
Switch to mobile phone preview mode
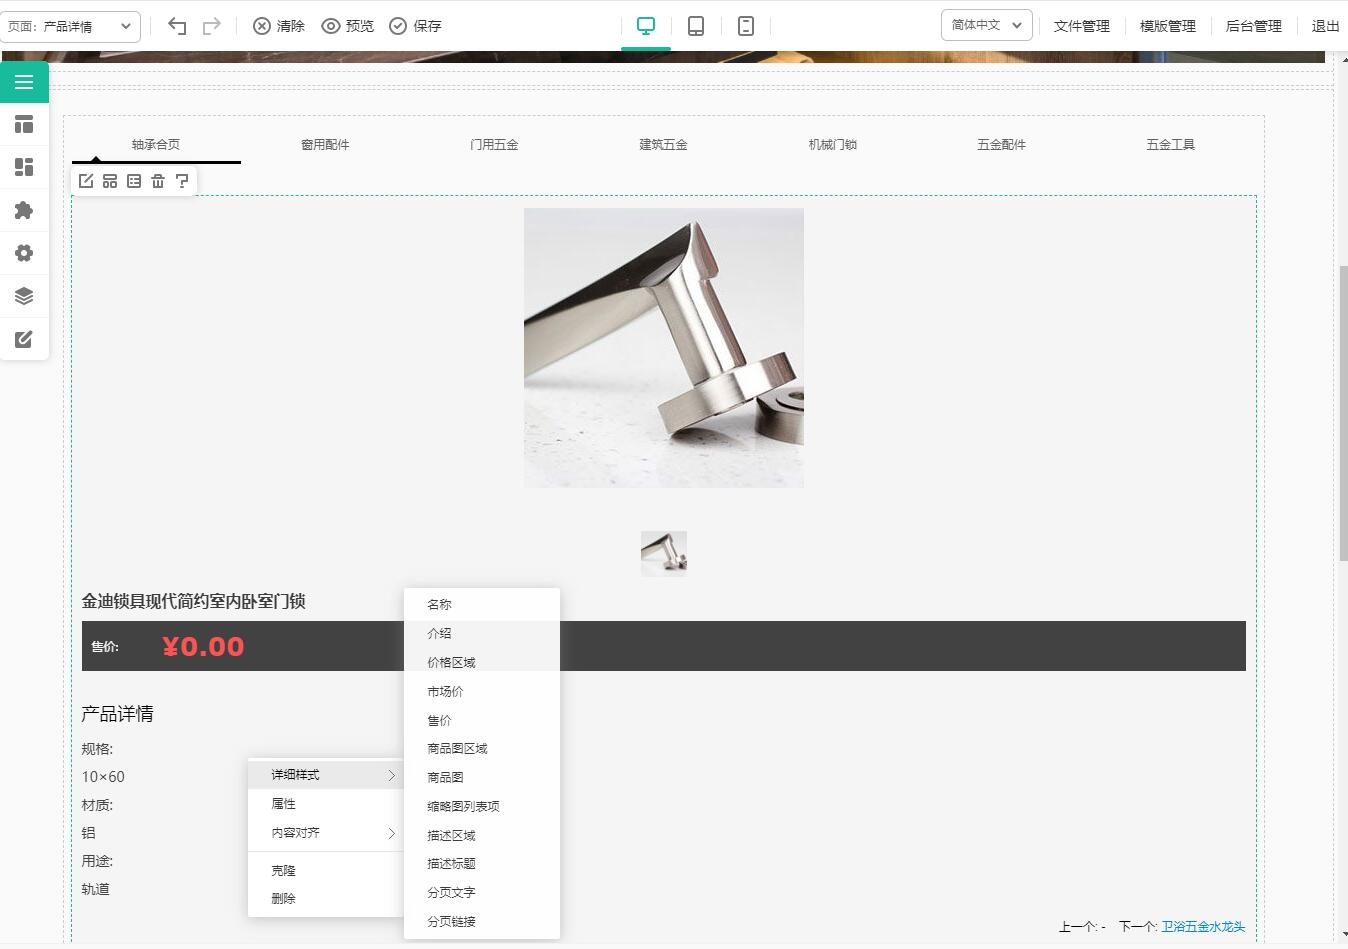pyautogui.click(x=746, y=26)
